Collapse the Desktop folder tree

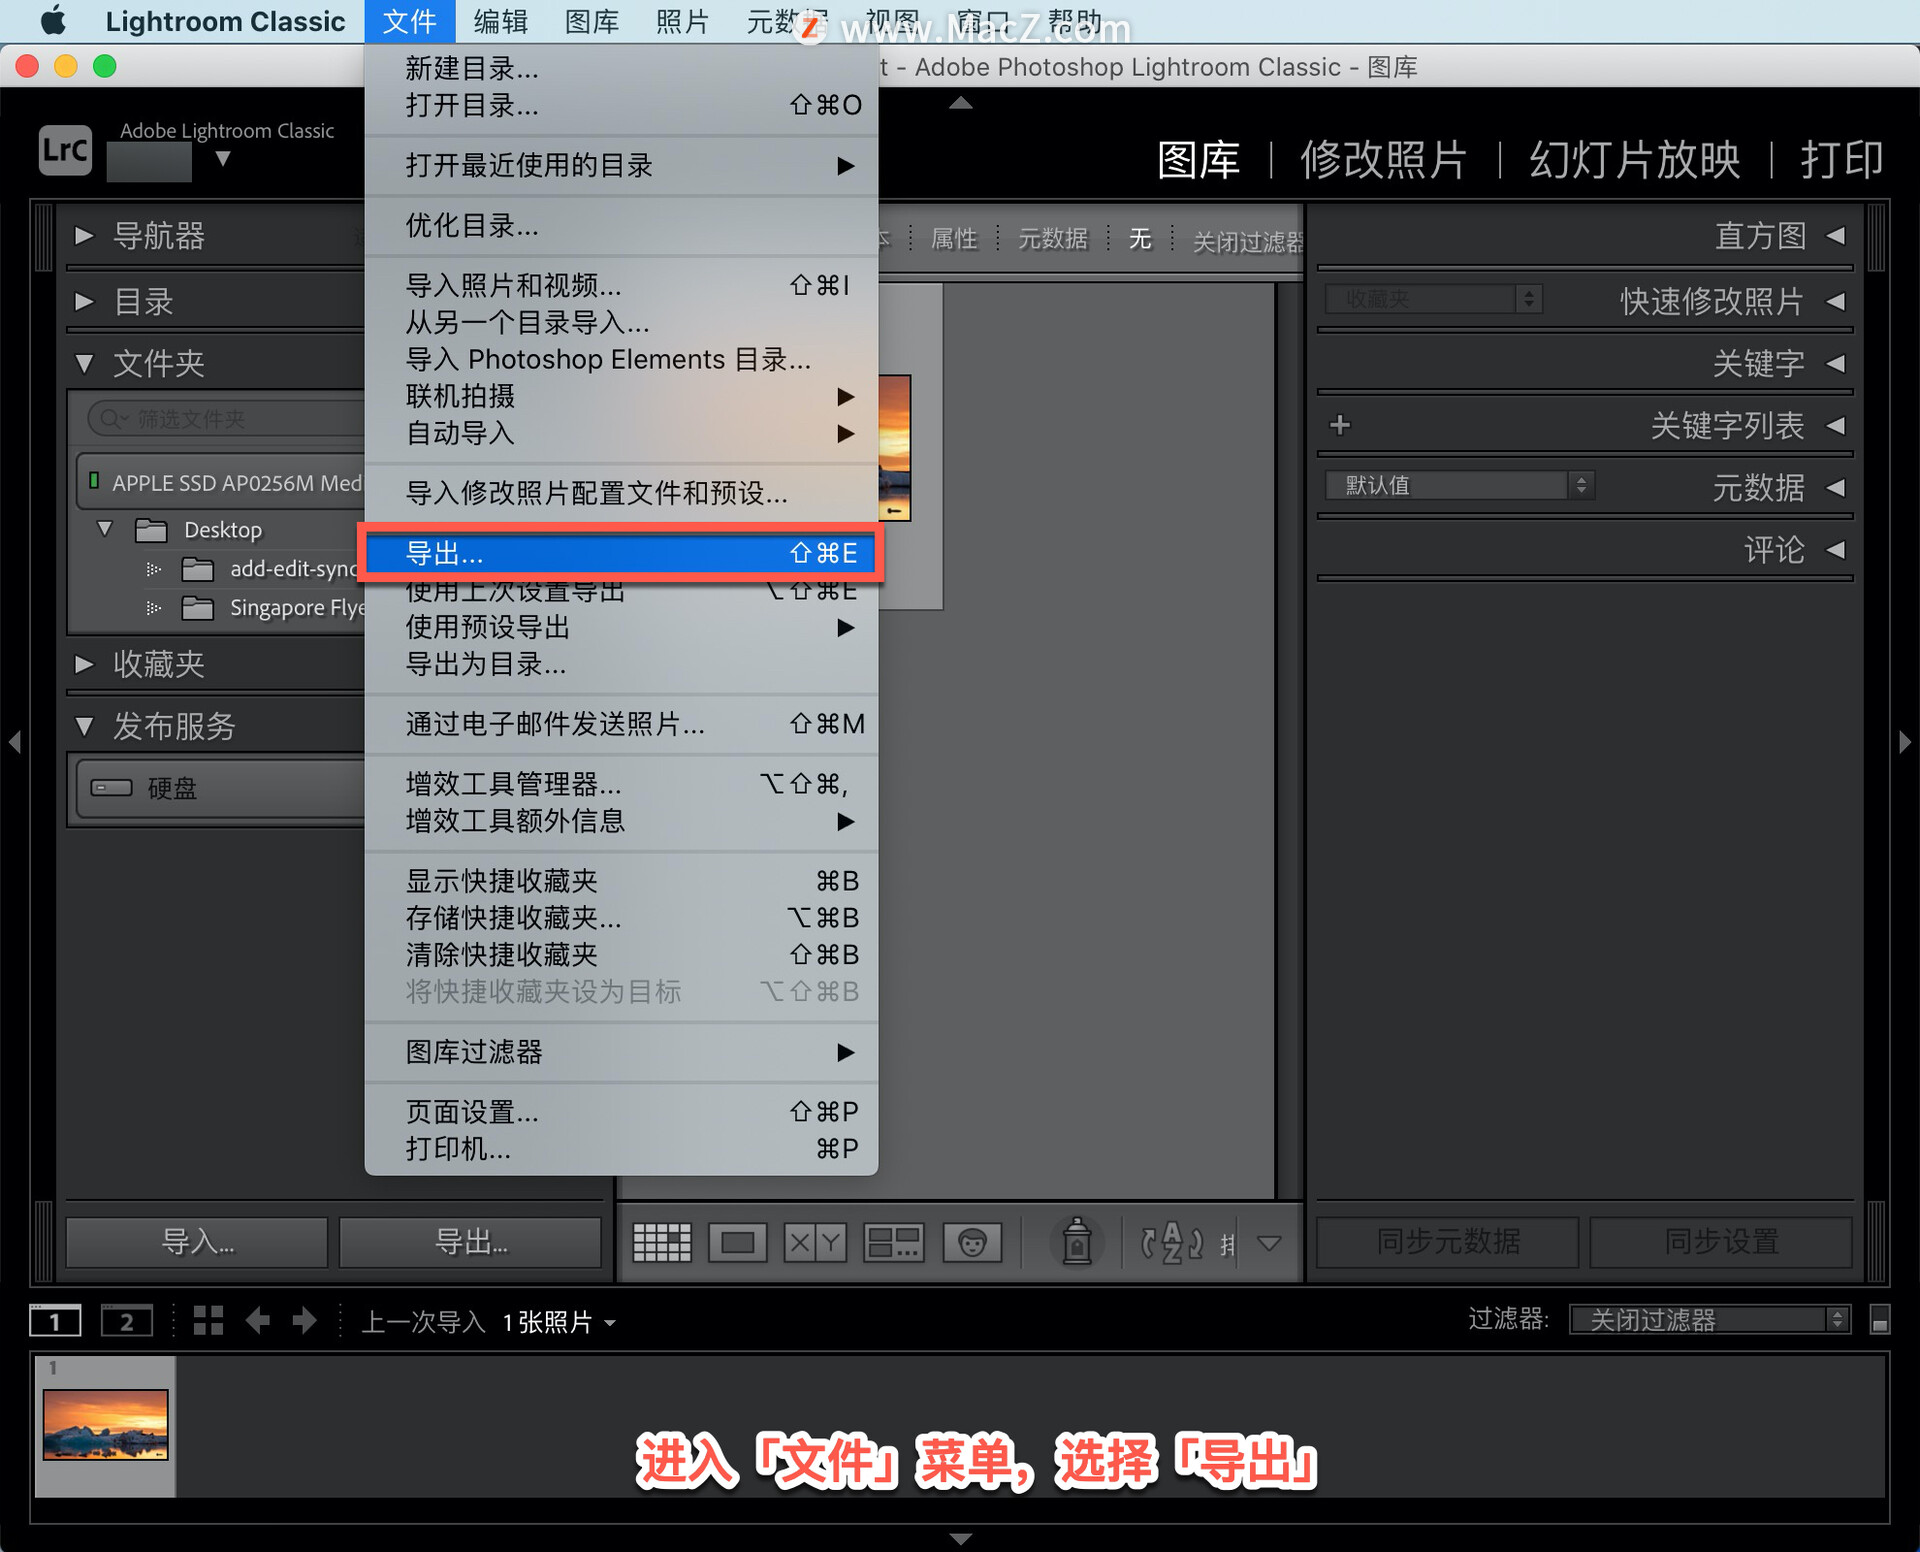tap(104, 528)
